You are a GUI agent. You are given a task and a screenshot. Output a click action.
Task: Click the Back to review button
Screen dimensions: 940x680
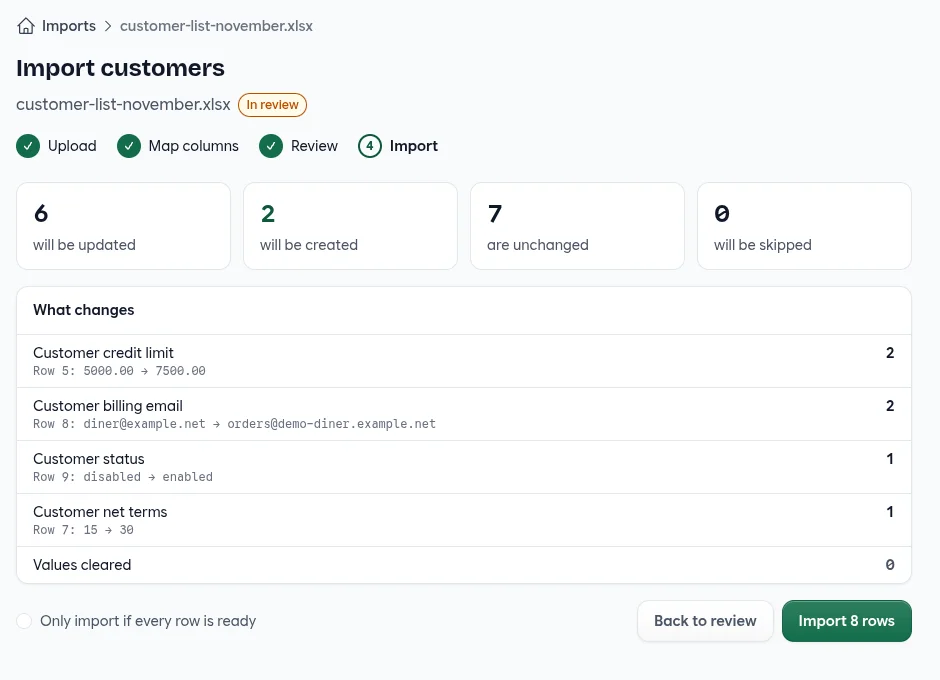706,621
